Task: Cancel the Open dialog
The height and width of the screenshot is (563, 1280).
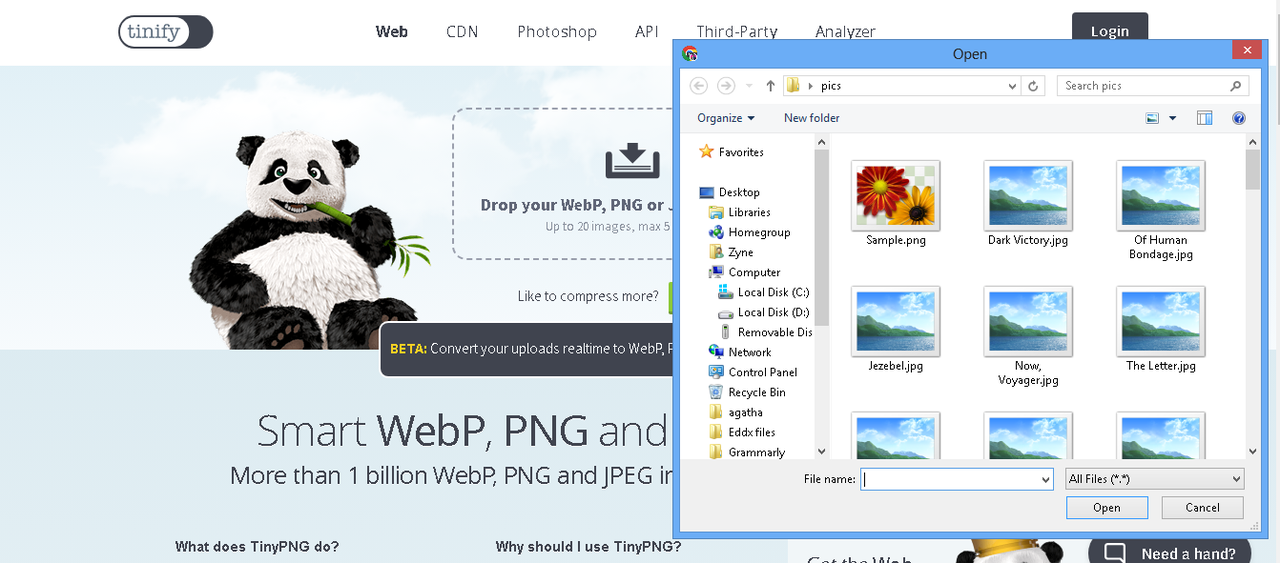Action: coord(1203,508)
